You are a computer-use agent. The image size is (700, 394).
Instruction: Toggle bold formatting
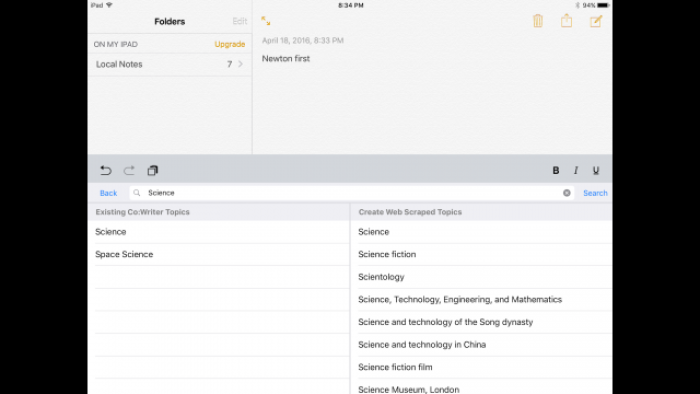pos(556,170)
